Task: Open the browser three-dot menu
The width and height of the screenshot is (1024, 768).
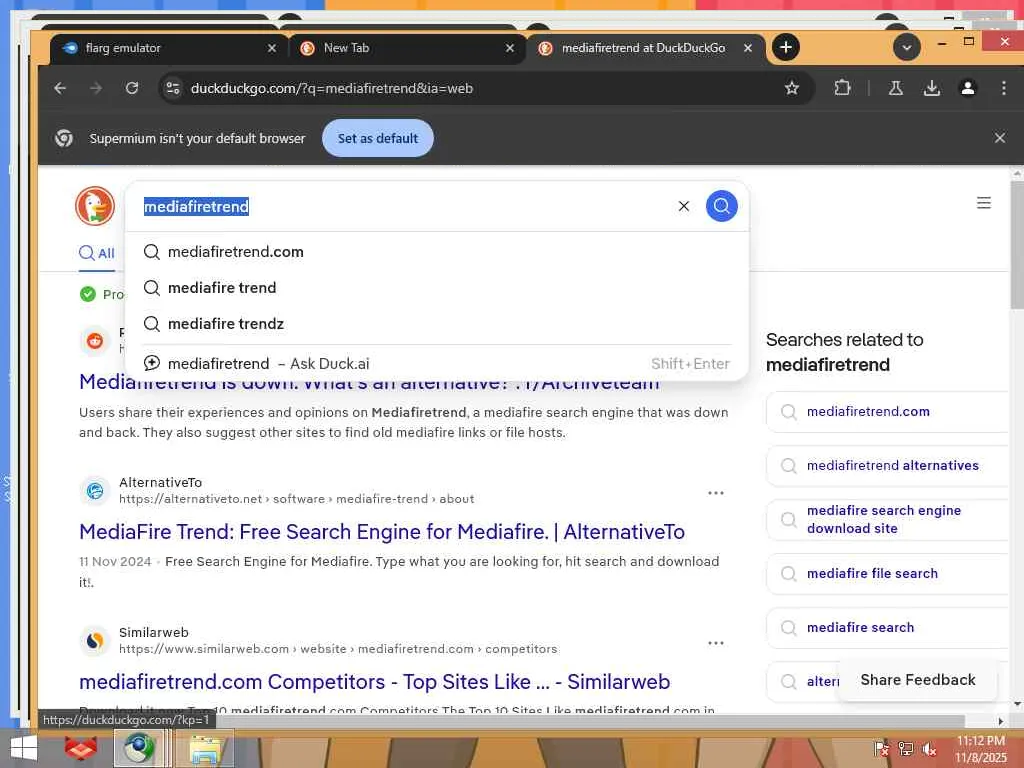Action: [1004, 88]
